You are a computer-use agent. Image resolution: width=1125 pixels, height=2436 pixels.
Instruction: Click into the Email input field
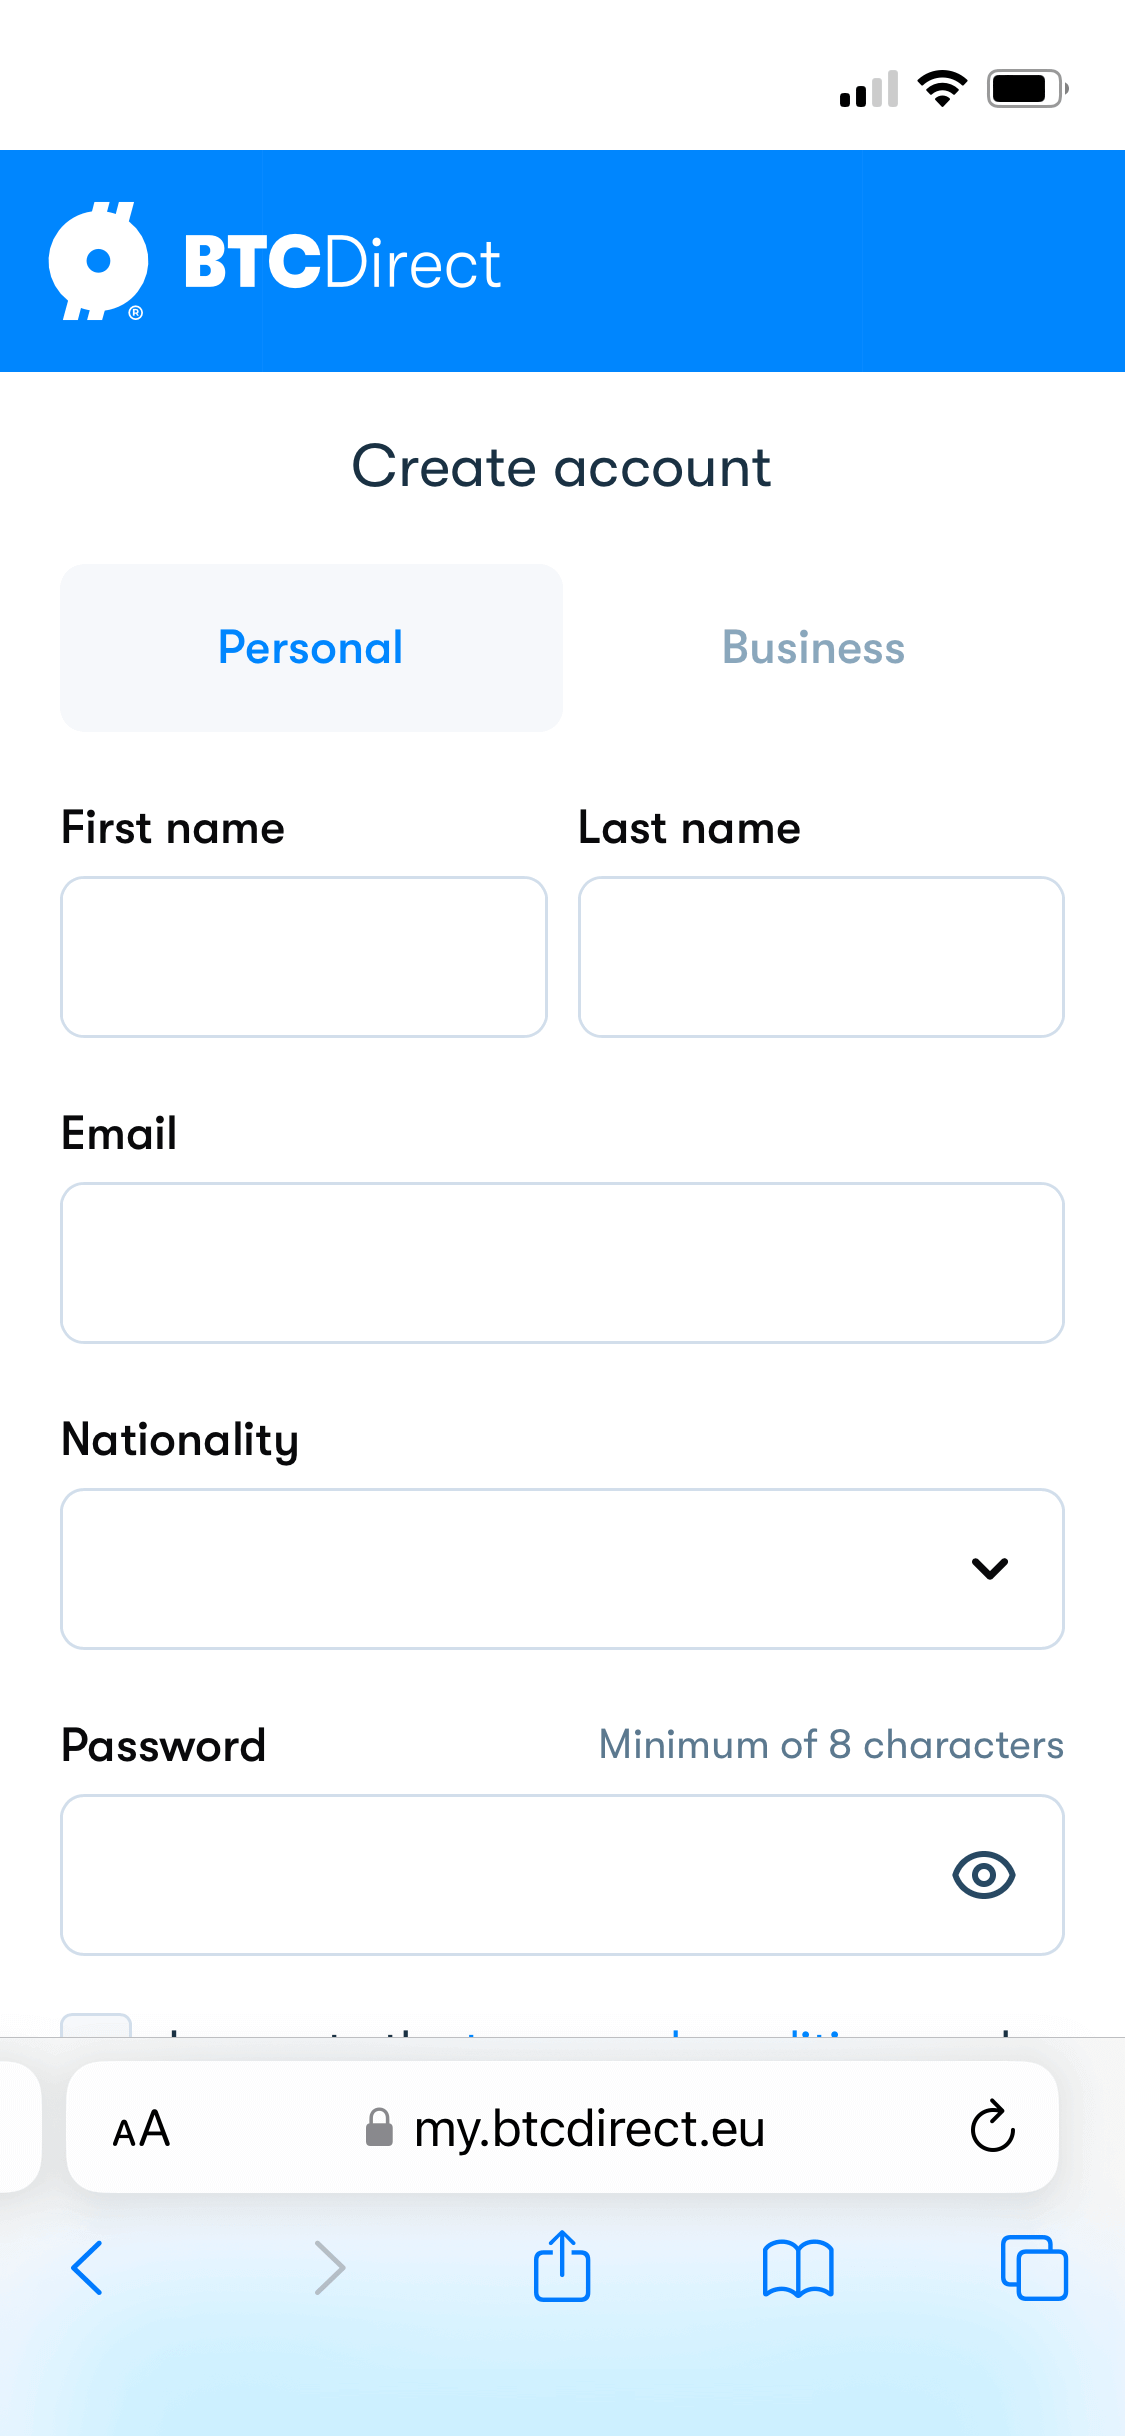[x=562, y=1263]
